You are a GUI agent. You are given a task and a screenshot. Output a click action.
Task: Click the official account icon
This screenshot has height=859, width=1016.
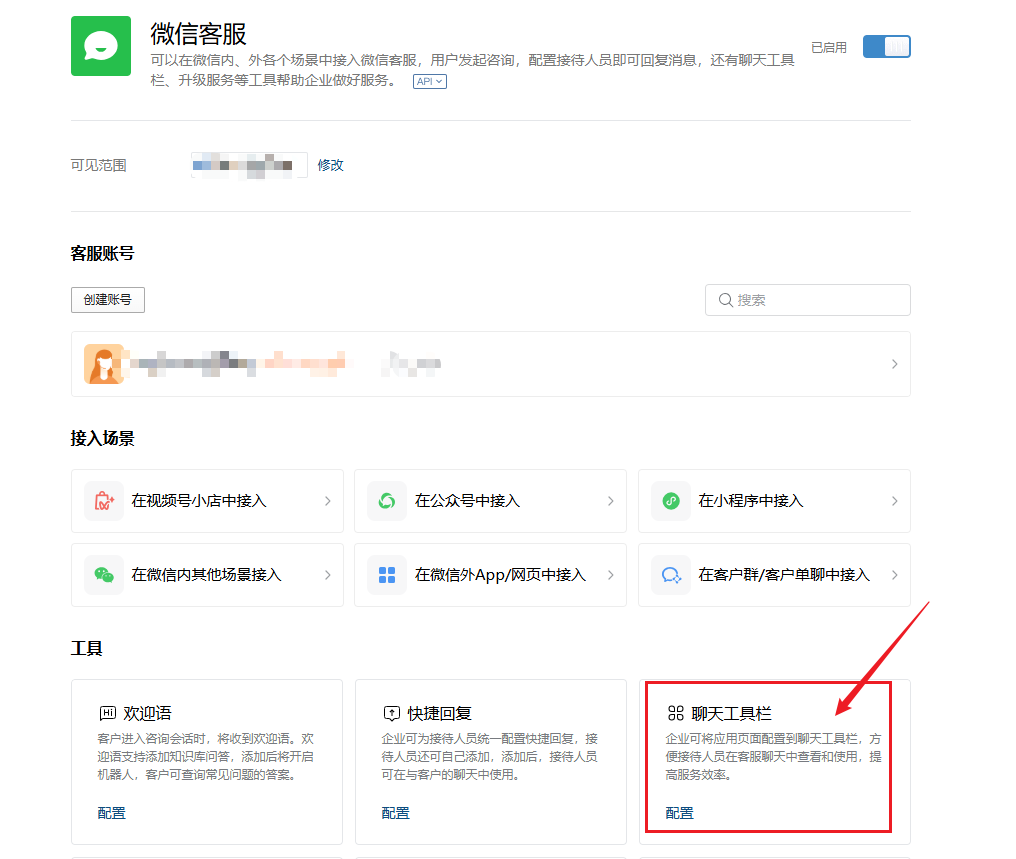pyautogui.click(x=387, y=501)
